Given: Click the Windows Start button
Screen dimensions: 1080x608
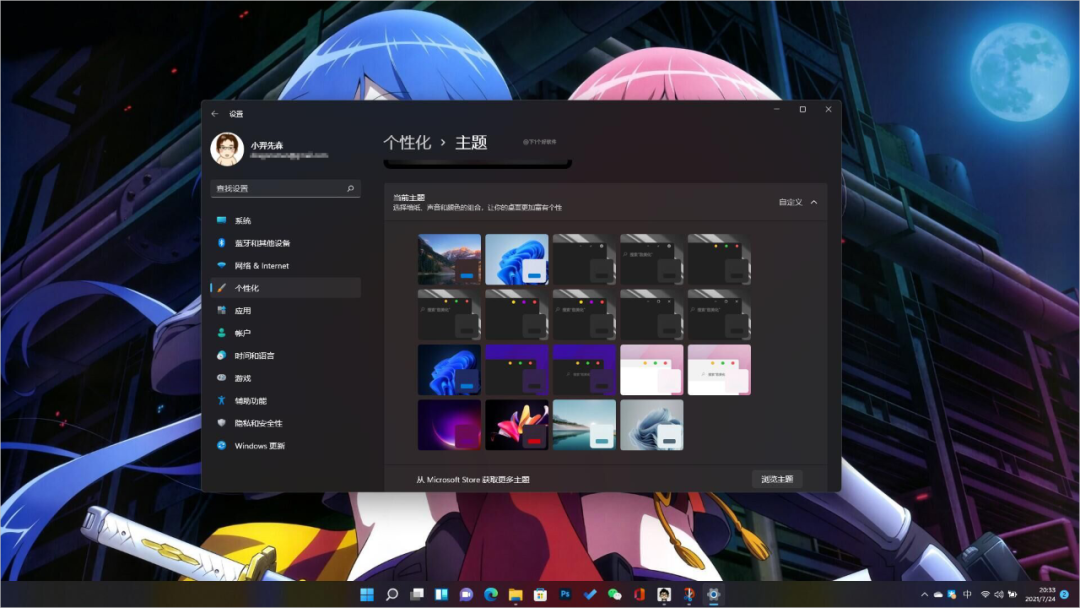Looking at the screenshot, I should [367, 594].
